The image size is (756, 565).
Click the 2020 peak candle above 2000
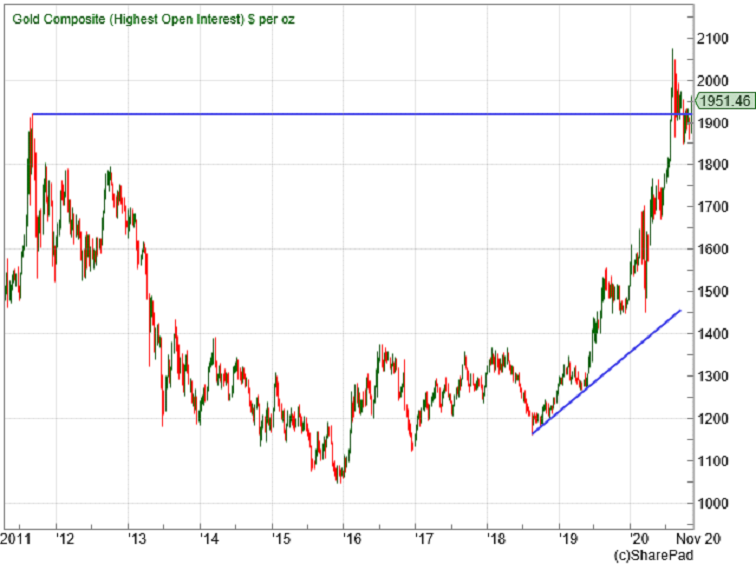tap(672, 52)
